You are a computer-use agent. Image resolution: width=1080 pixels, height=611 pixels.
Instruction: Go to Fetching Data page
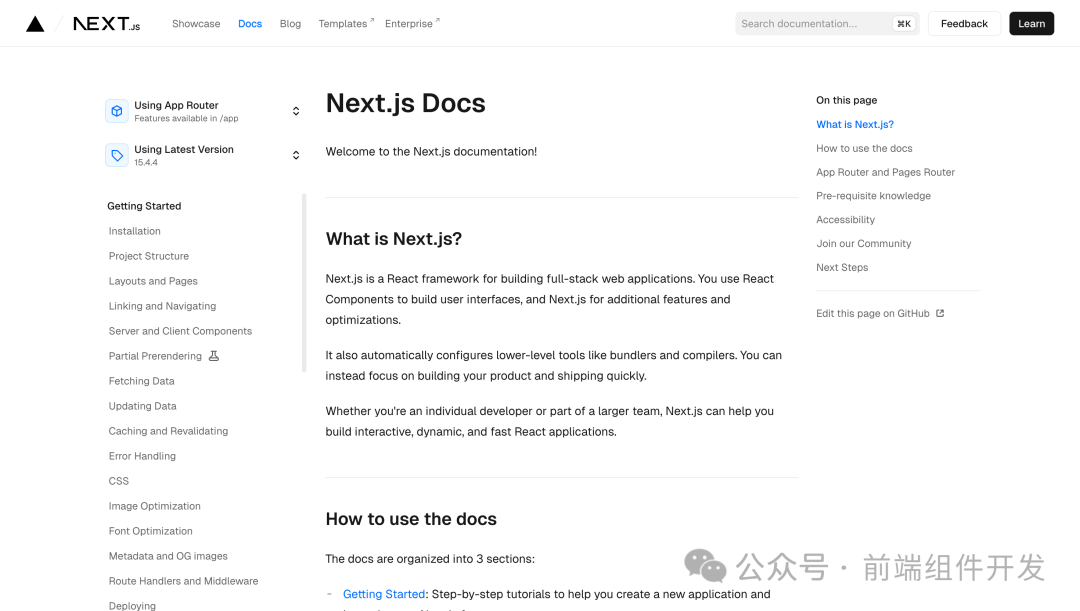141,381
